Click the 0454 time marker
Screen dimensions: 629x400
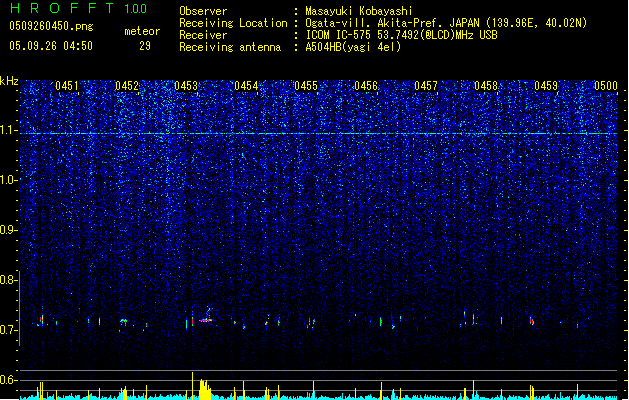pyautogui.click(x=246, y=86)
